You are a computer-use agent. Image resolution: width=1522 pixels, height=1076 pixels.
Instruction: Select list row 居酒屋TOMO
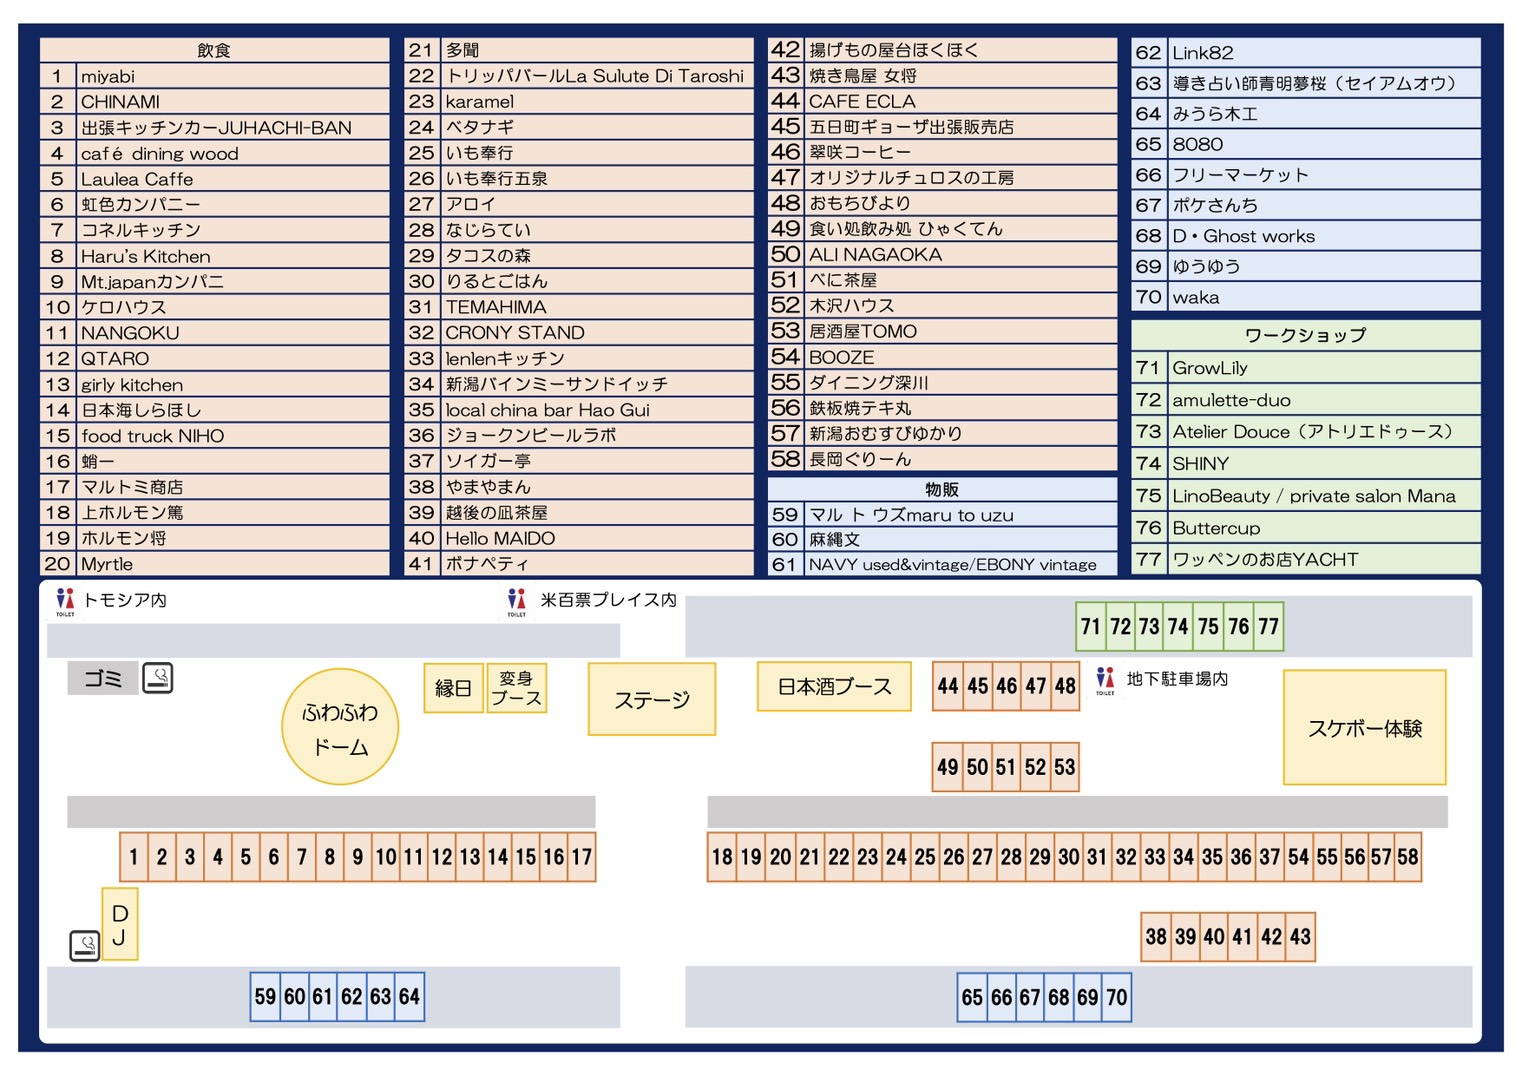tap(942, 331)
